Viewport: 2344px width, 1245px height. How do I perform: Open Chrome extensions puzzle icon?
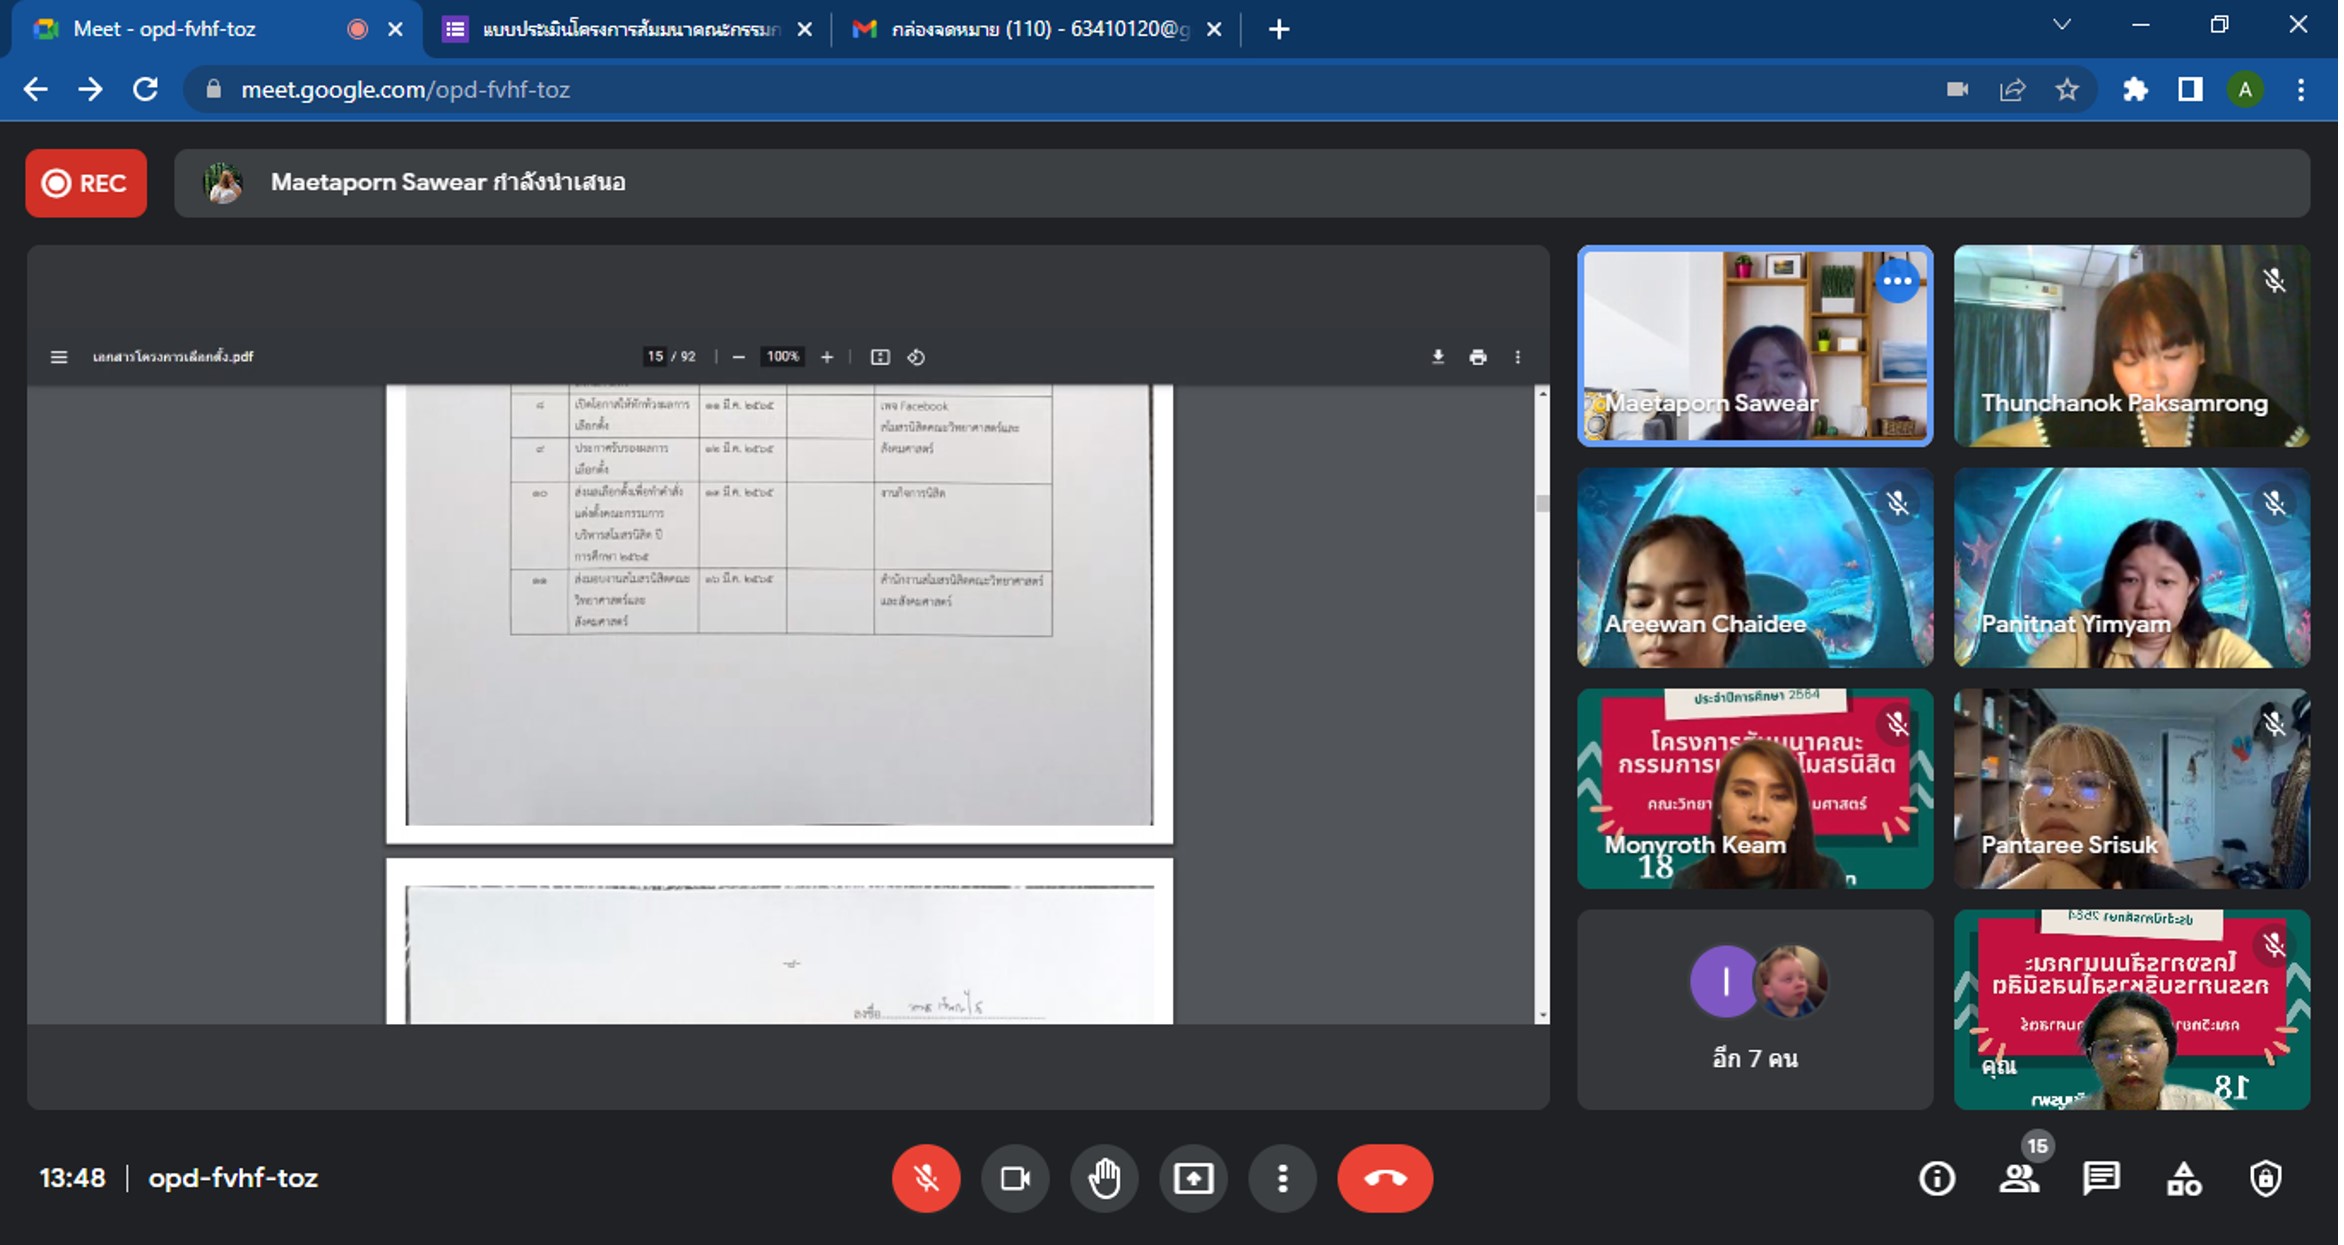pos(2135,90)
